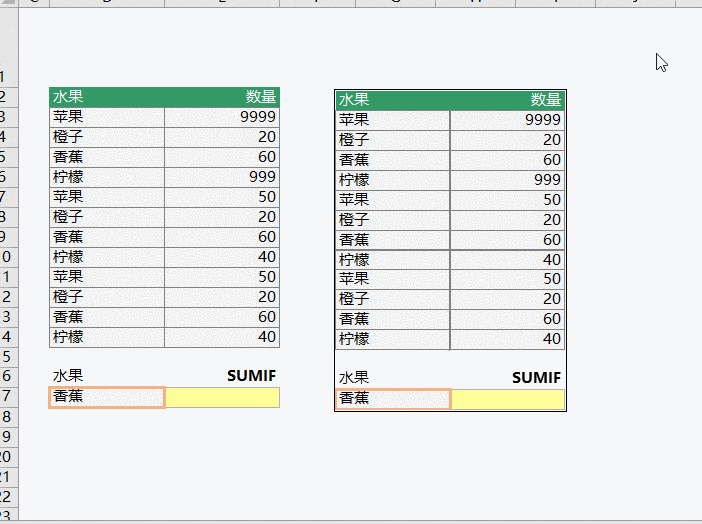Viewport: 702px width, 524px height.
Task: Click the 20 cell just below 9999 in the right table
Action: pyautogui.click(x=507, y=140)
